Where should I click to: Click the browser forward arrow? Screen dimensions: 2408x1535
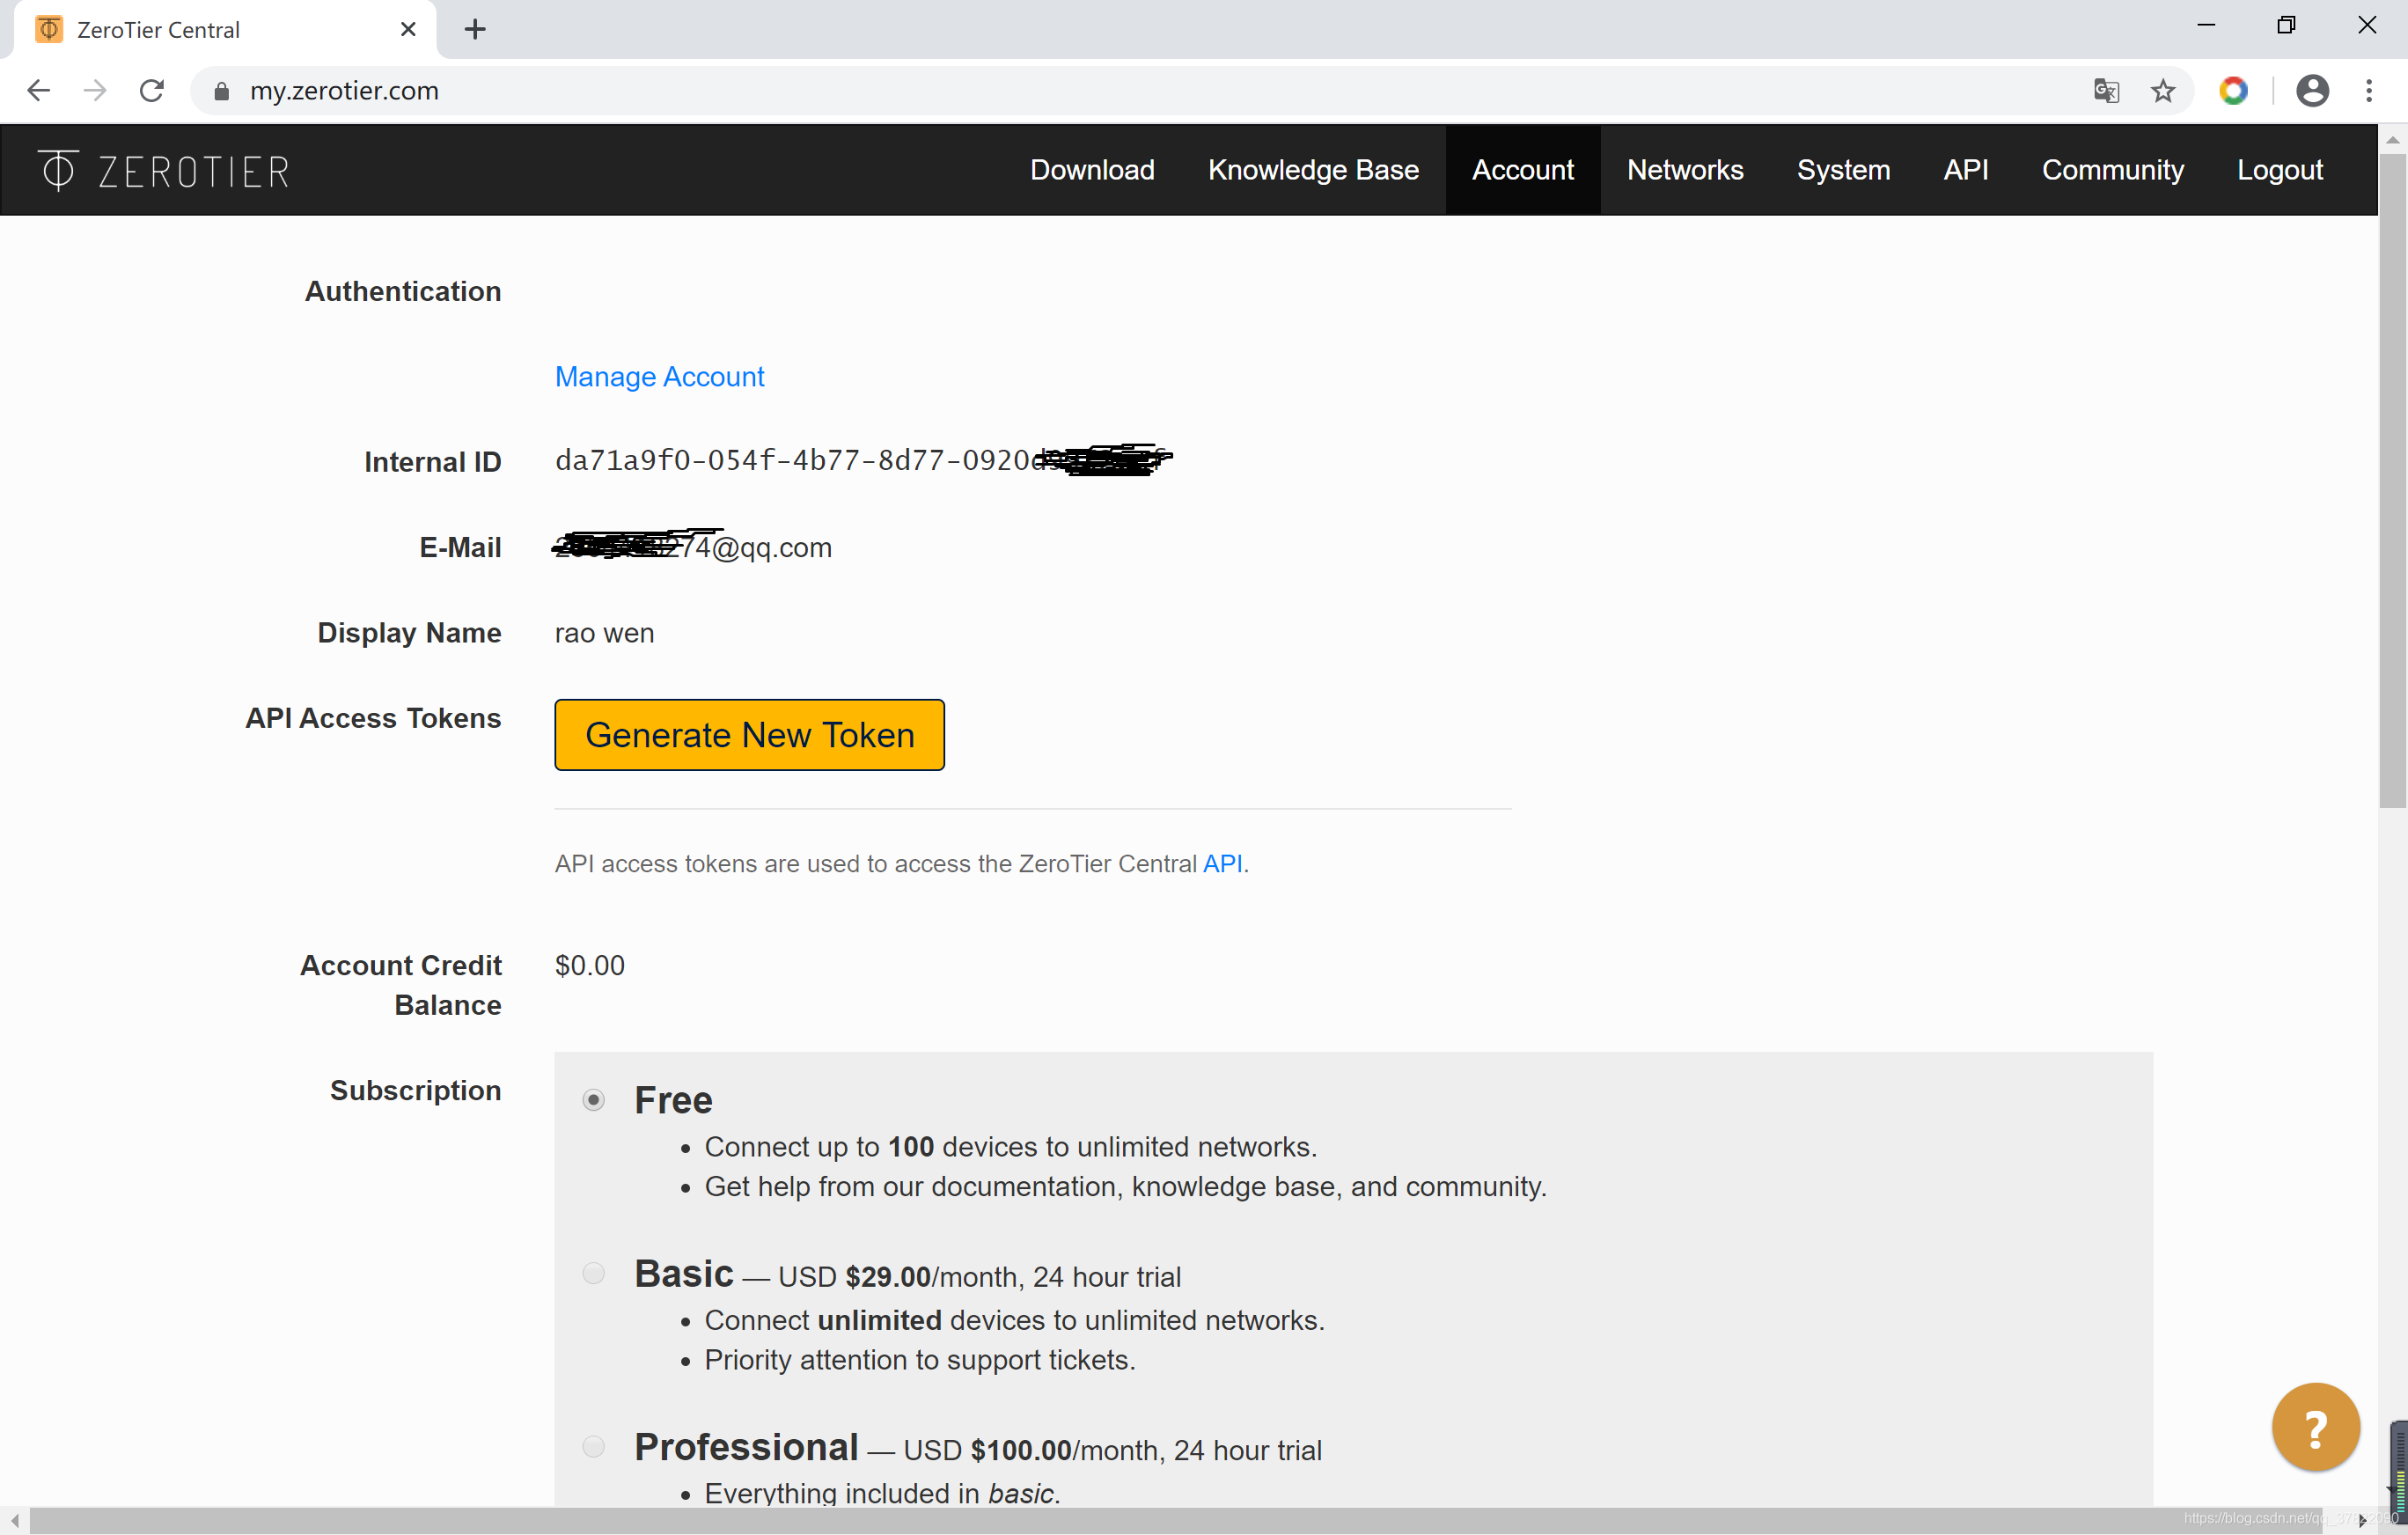(95, 91)
